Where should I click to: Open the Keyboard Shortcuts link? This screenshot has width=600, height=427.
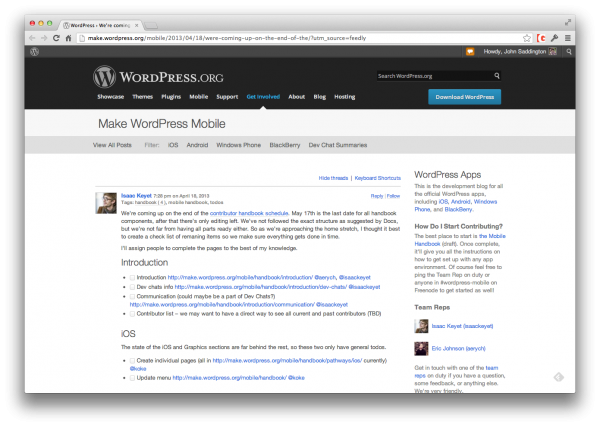pyautogui.click(x=378, y=178)
